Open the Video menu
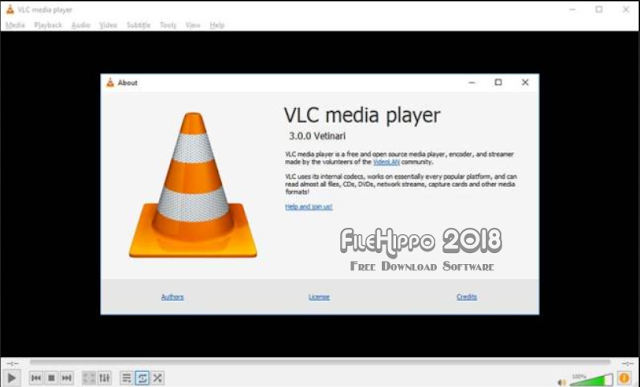 (108, 25)
